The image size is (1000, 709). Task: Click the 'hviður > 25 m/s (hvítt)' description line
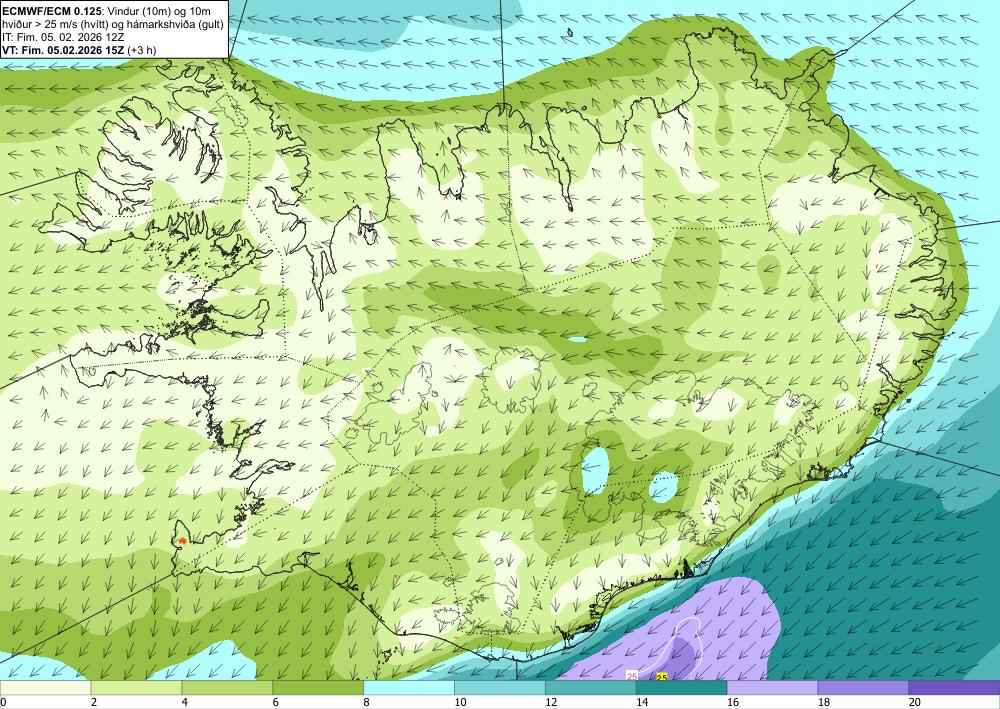pyautogui.click(x=55, y=24)
